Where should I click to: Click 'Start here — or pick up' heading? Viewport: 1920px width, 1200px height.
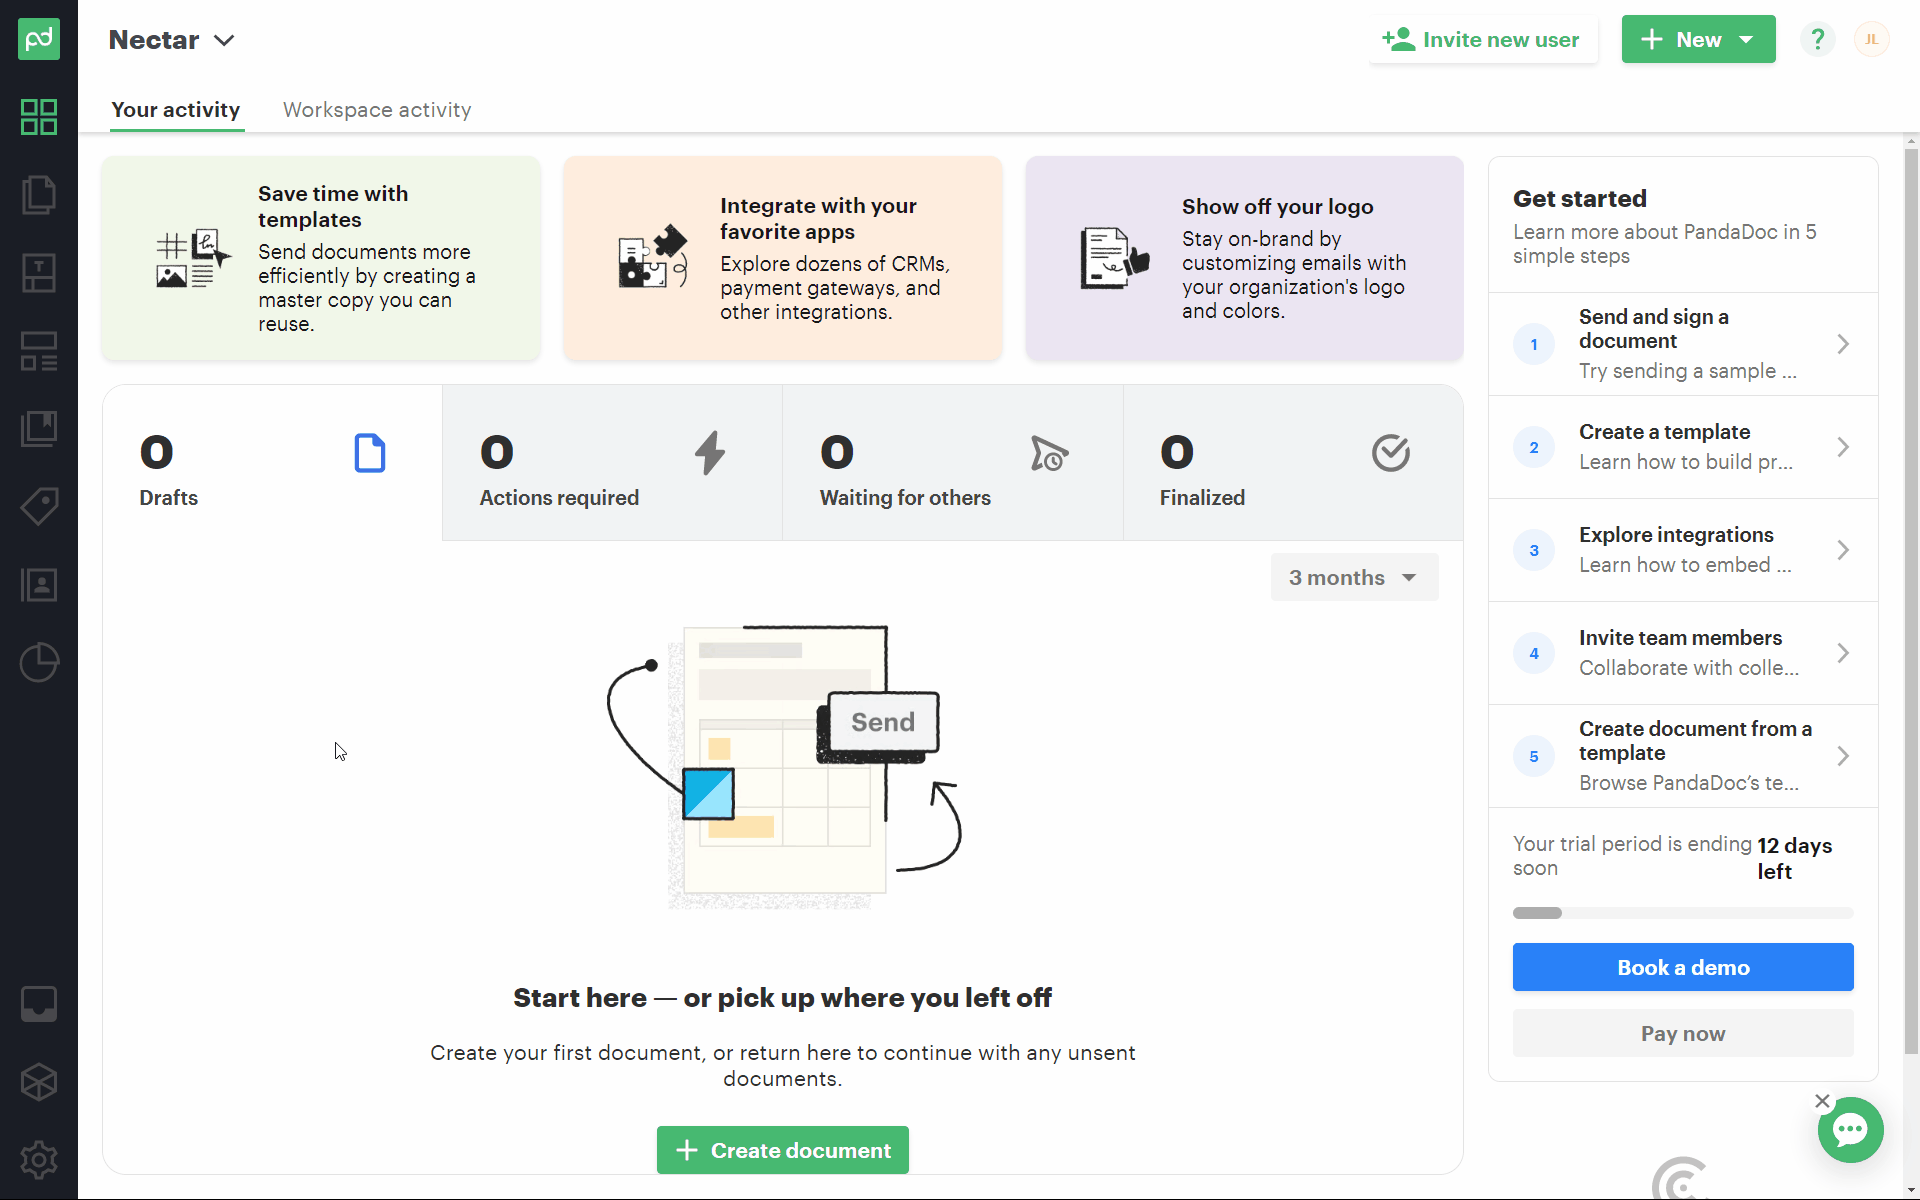782,998
